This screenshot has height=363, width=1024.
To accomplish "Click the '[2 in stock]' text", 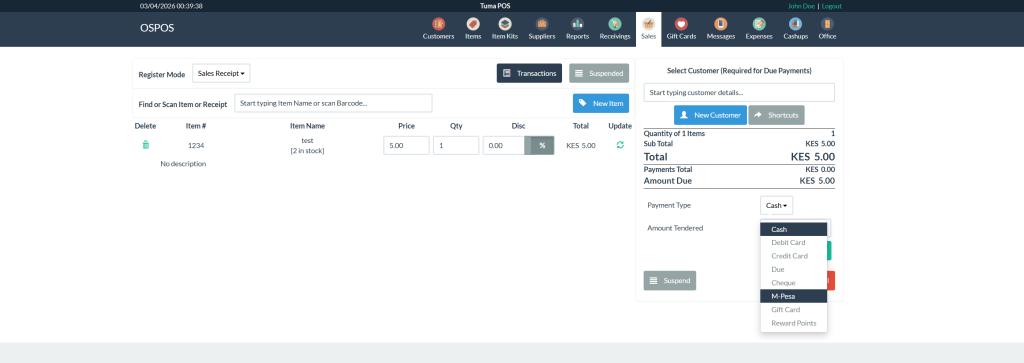I will click(308, 151).
